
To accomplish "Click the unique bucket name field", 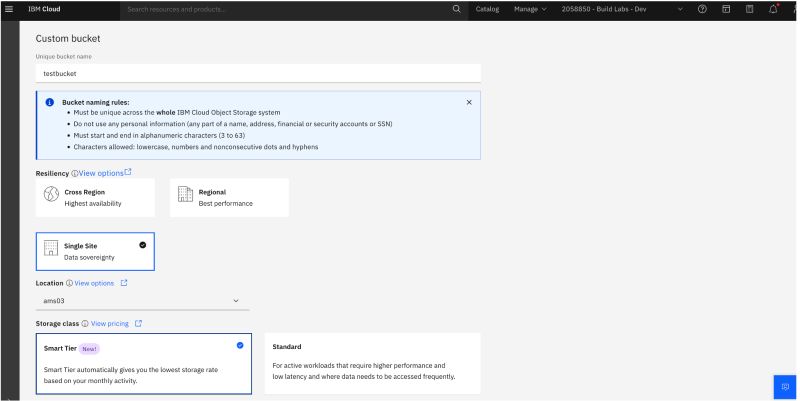I will (258, 73).
